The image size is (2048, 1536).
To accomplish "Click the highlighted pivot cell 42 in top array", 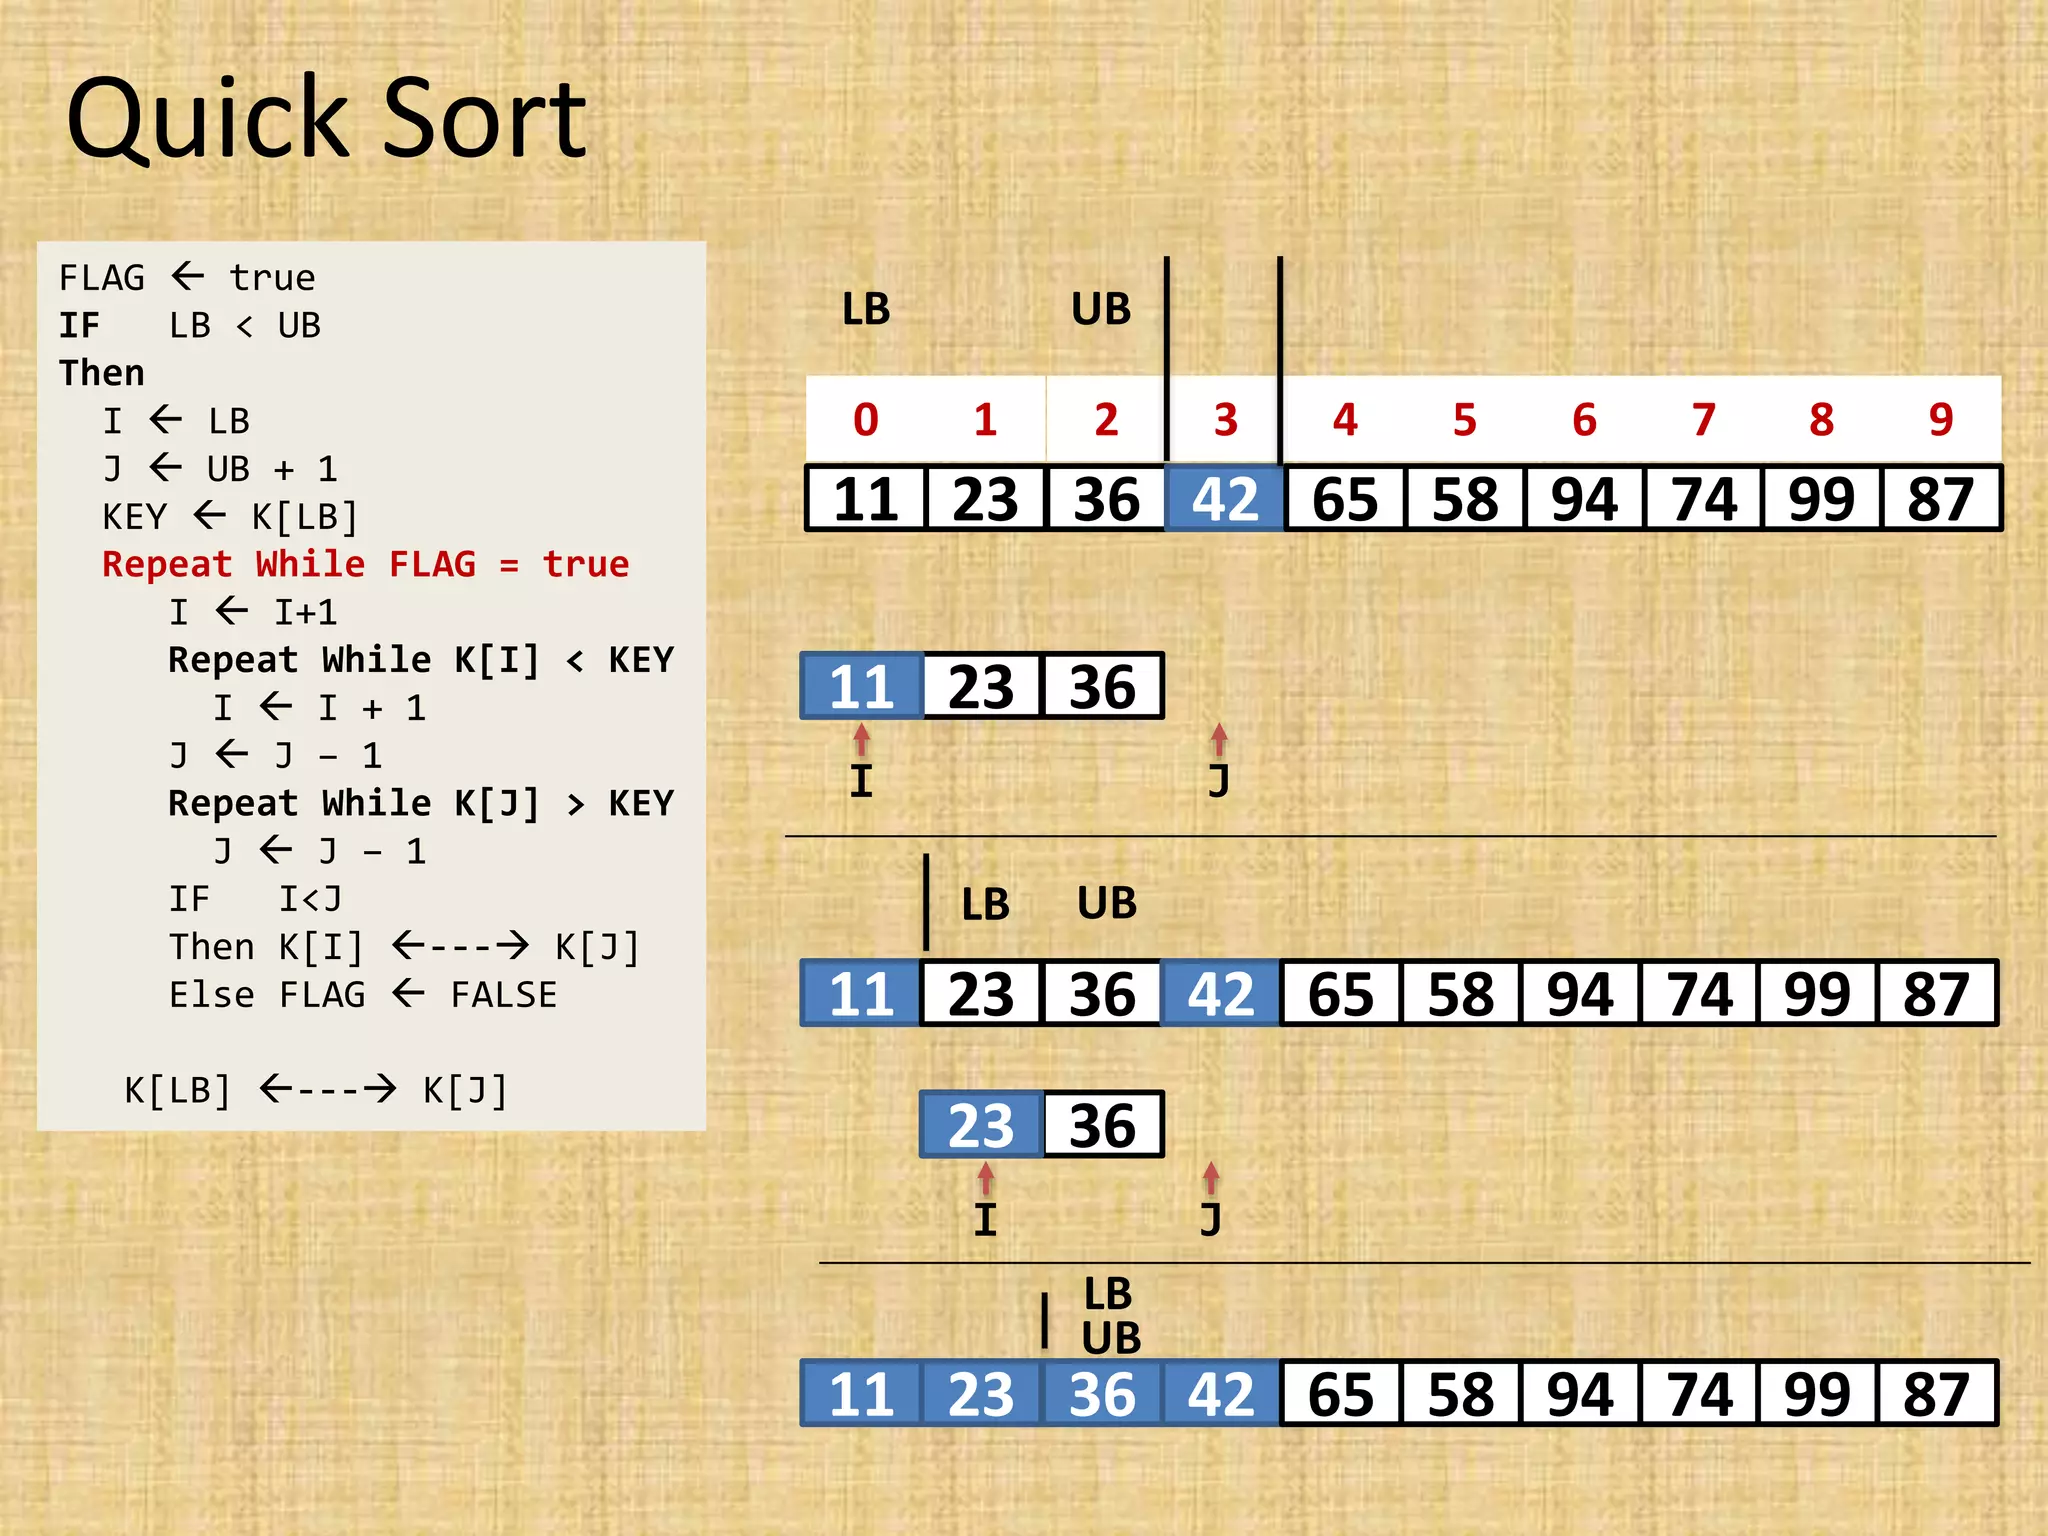I will click(1224, 499).
